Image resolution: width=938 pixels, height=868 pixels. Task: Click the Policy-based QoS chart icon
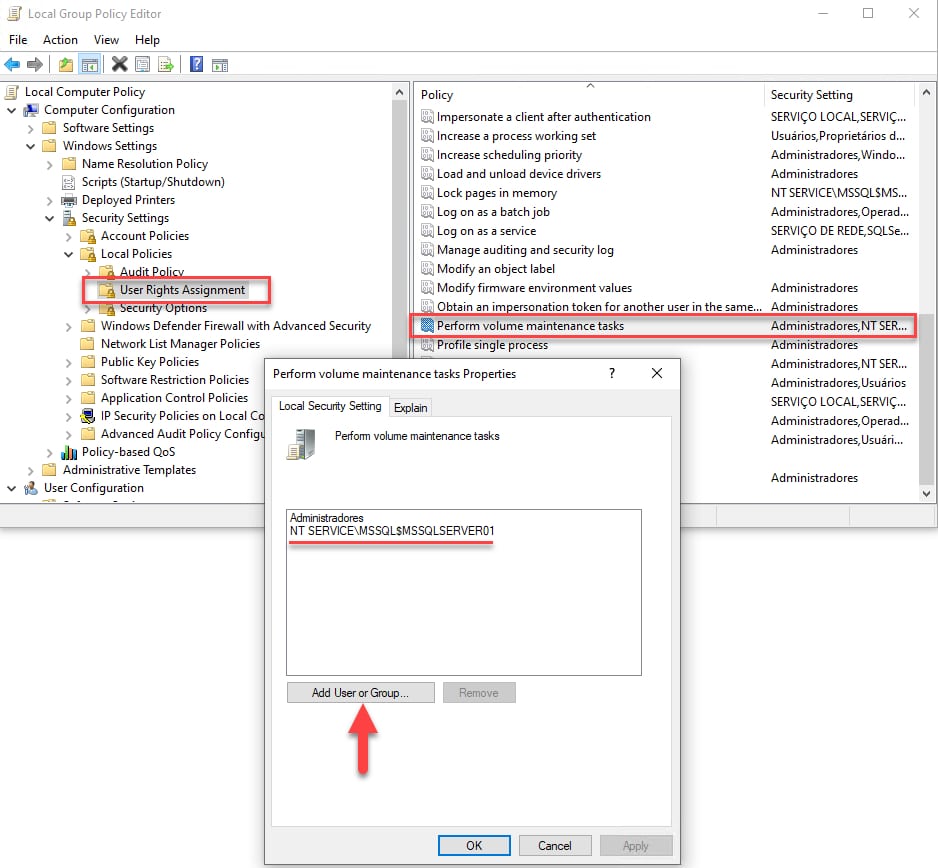[x=69, y=452]
